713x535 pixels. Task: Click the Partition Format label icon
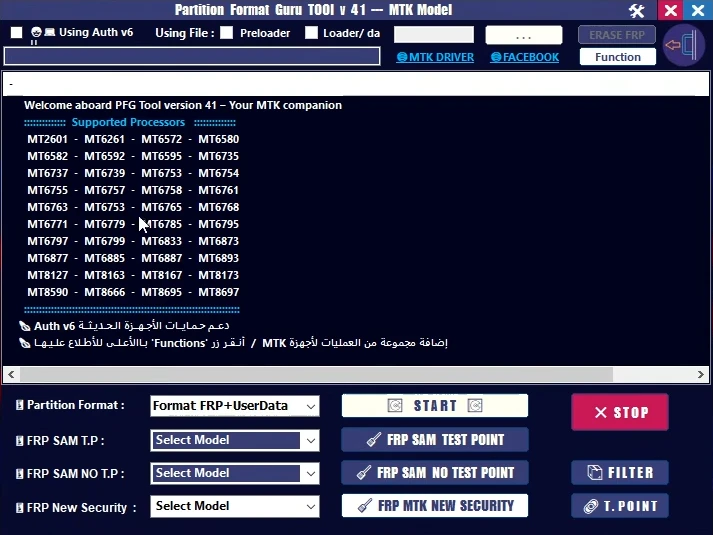[x=20, y=405]
